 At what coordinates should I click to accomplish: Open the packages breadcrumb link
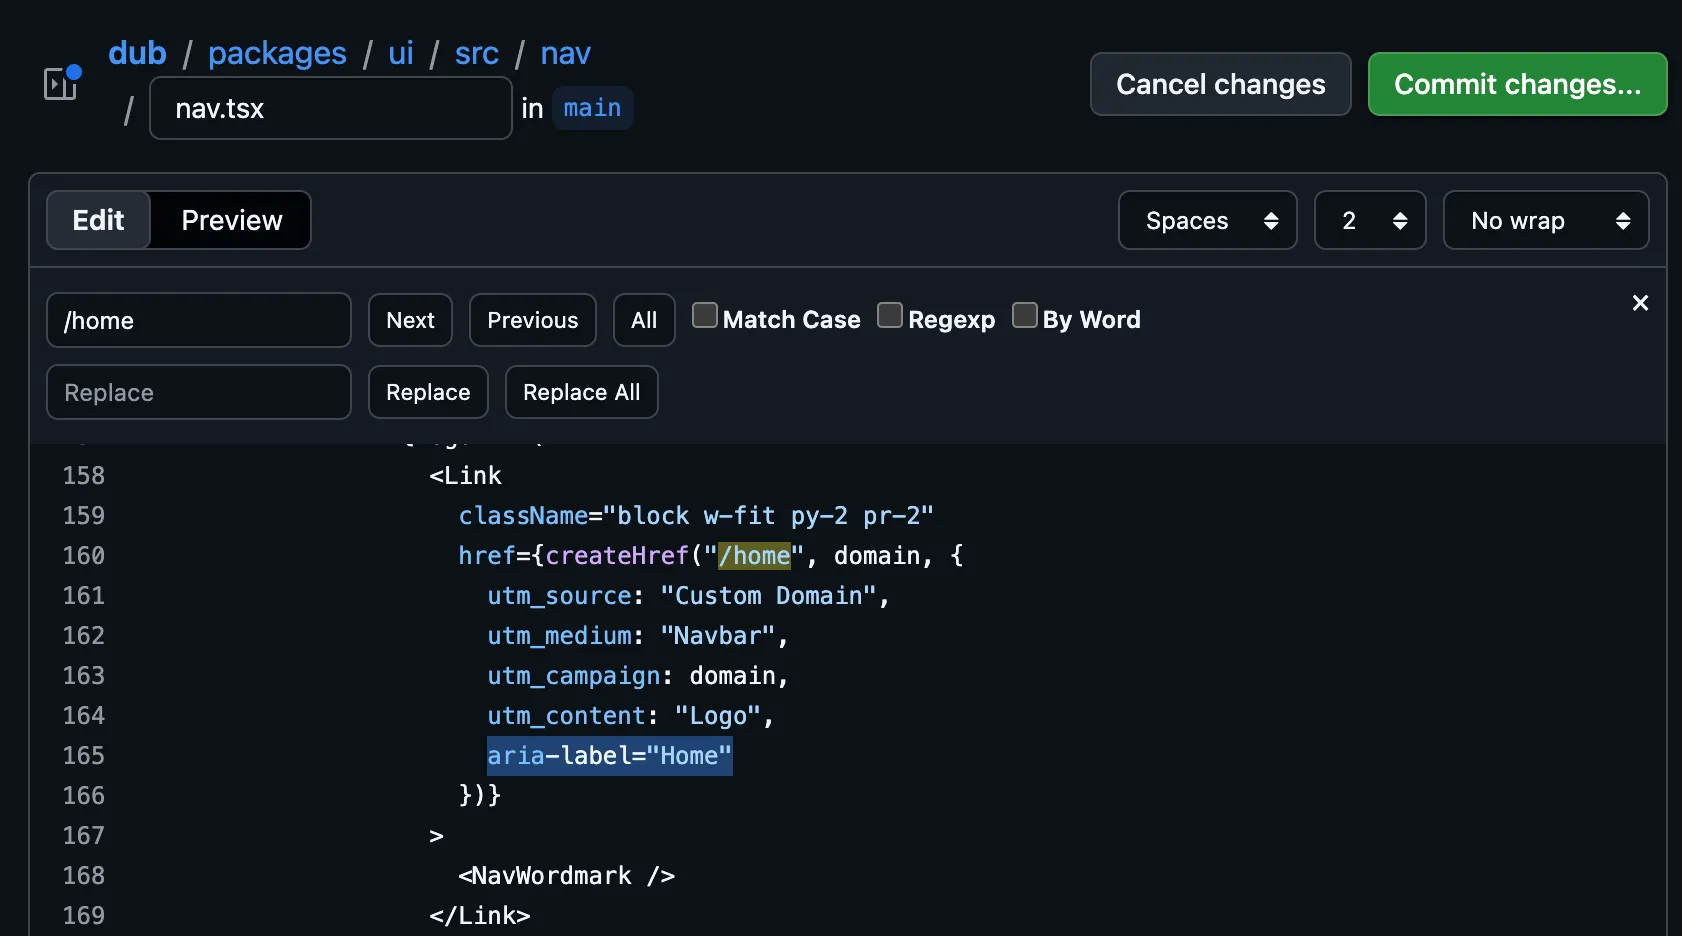(277, 53)
